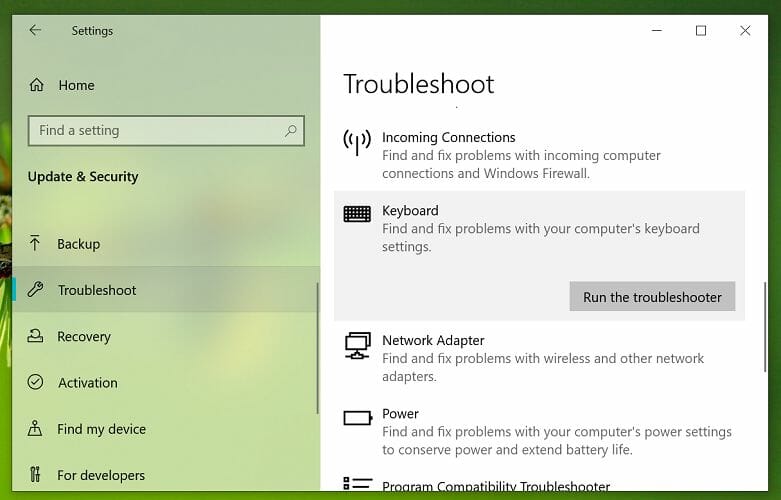Click the sidebar vertical scrollbar

point(317,348)
